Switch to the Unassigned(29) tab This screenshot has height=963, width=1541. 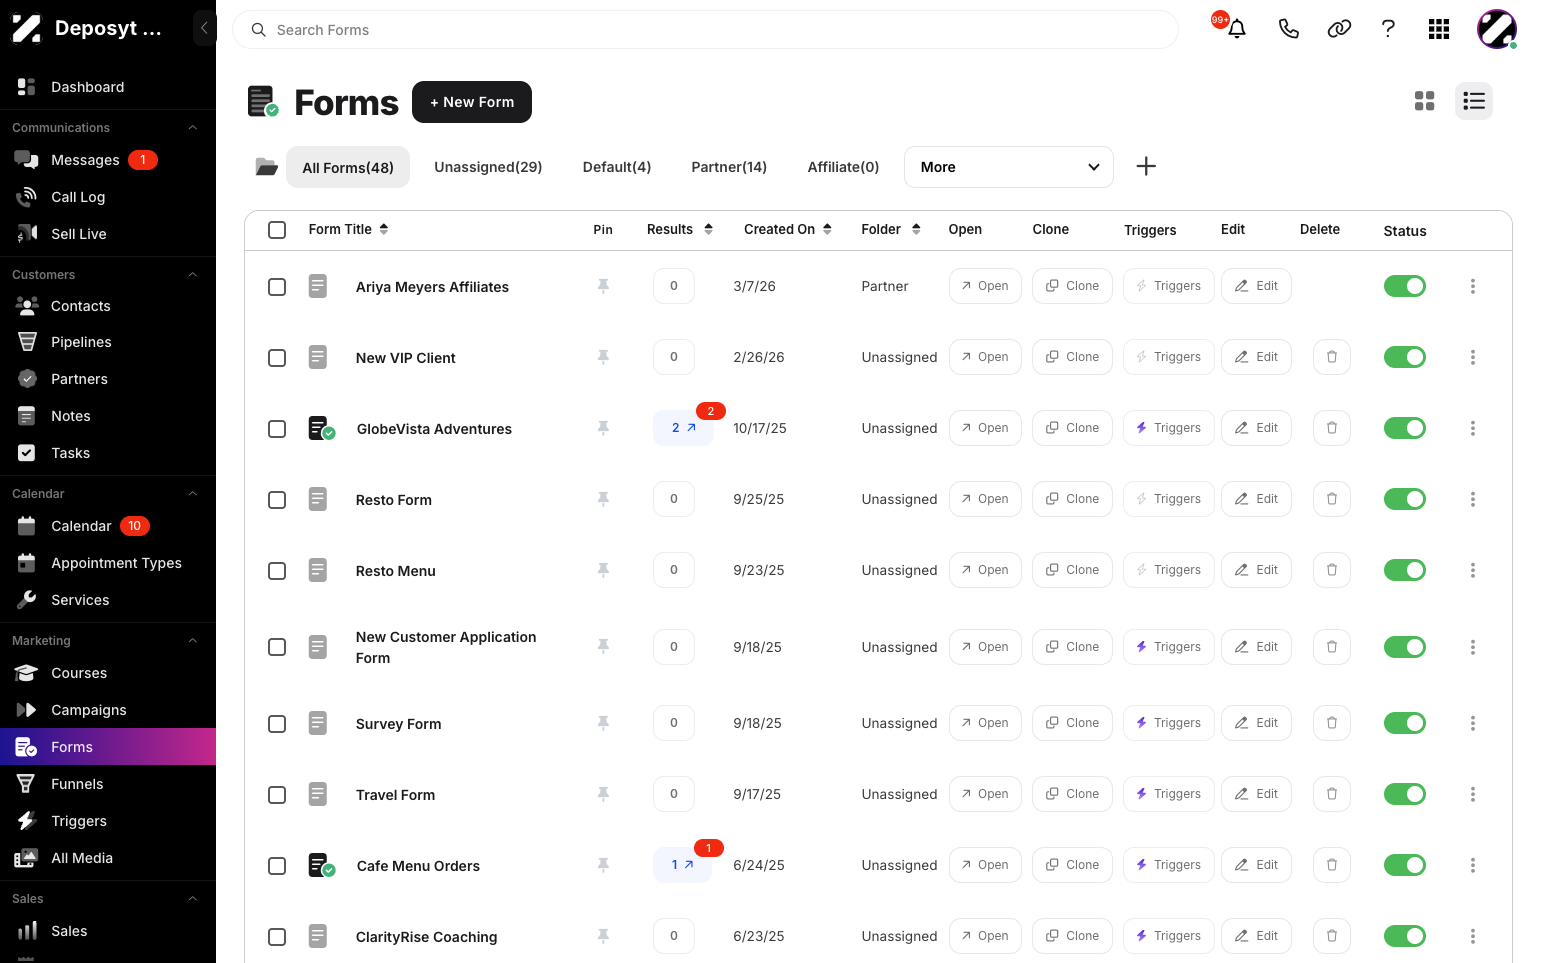(488, 167)
